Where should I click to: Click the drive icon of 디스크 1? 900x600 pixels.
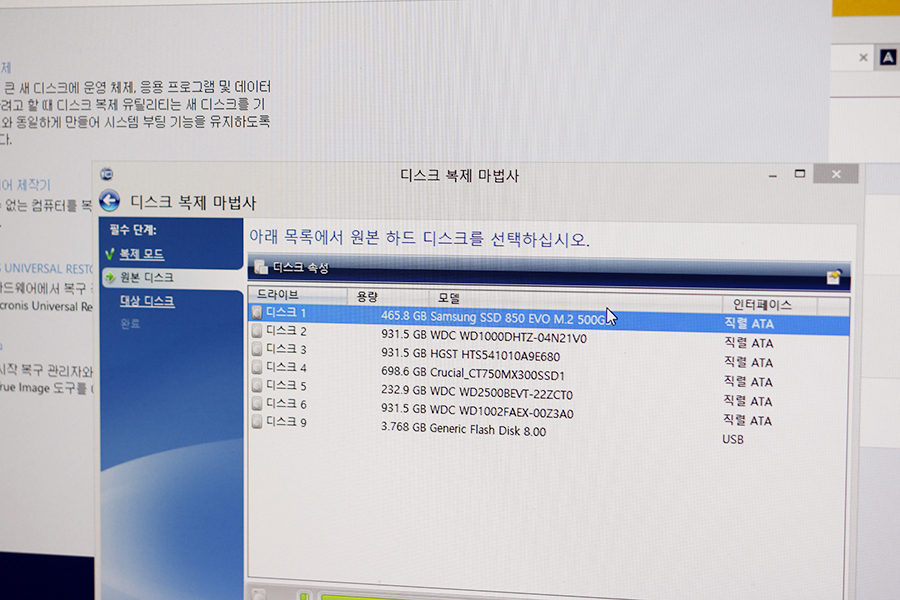click(257, 313)
